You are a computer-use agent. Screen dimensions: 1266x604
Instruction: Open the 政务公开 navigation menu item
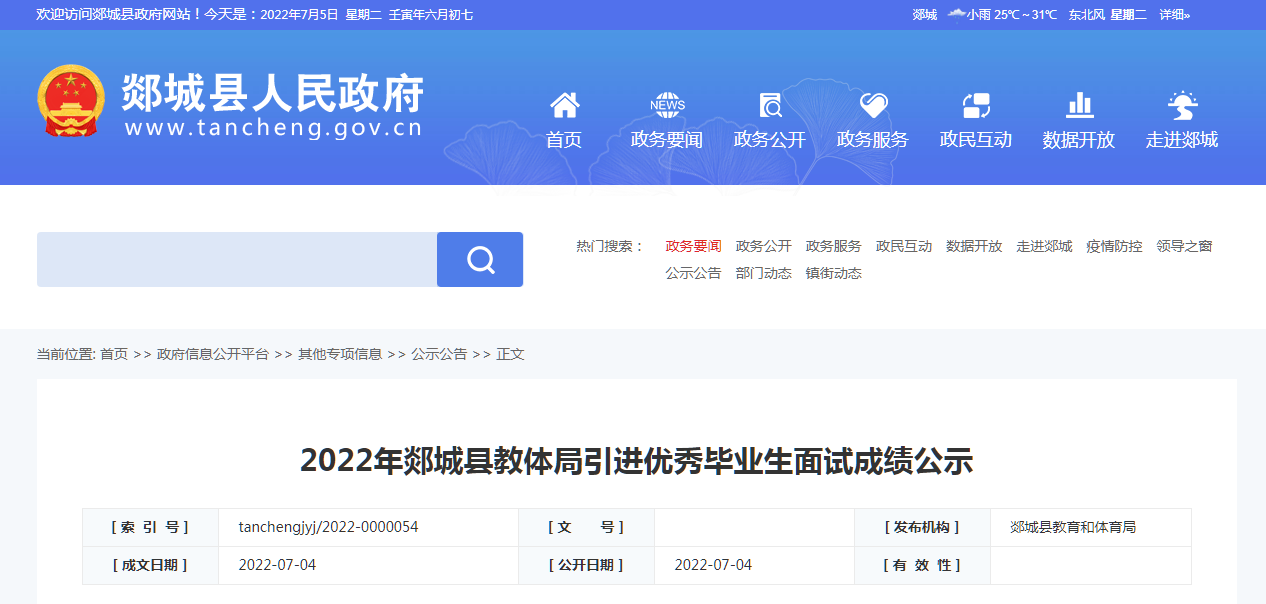(770, 140)
